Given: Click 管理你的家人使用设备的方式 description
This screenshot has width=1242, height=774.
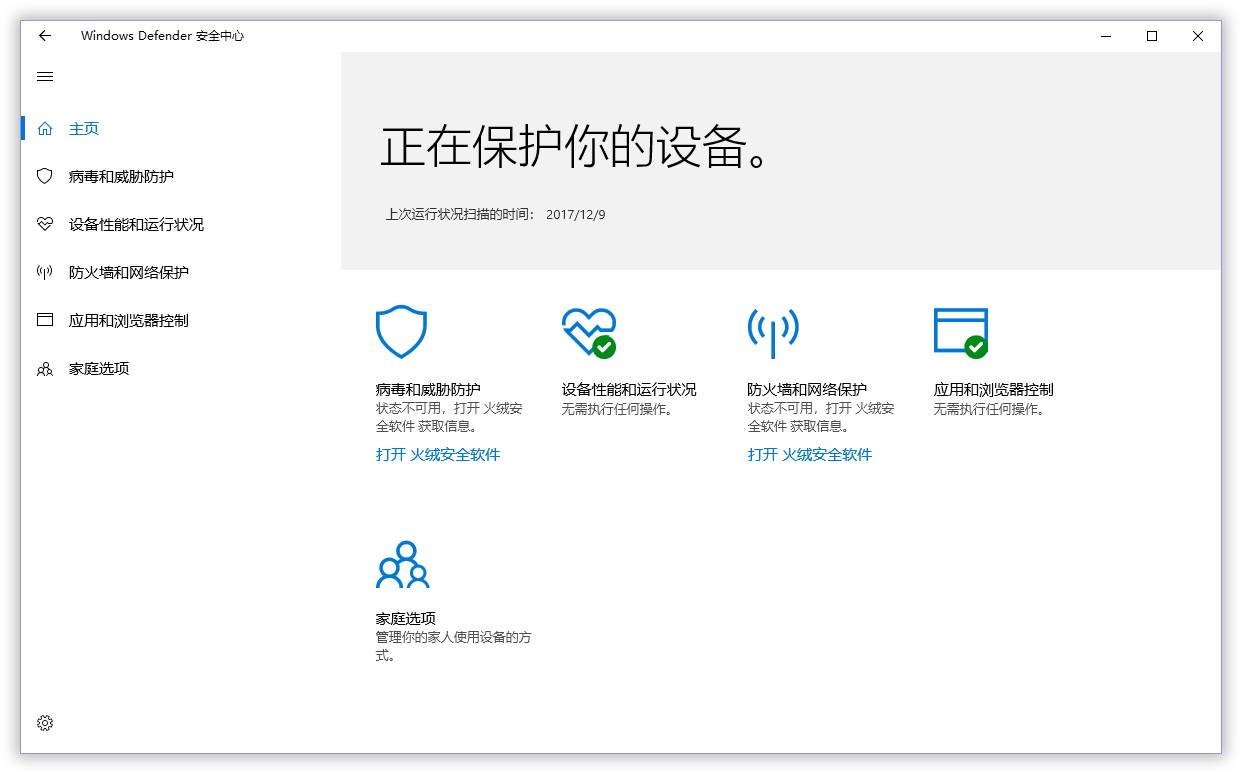Looking at the screenshot, I should coord(454,647).
